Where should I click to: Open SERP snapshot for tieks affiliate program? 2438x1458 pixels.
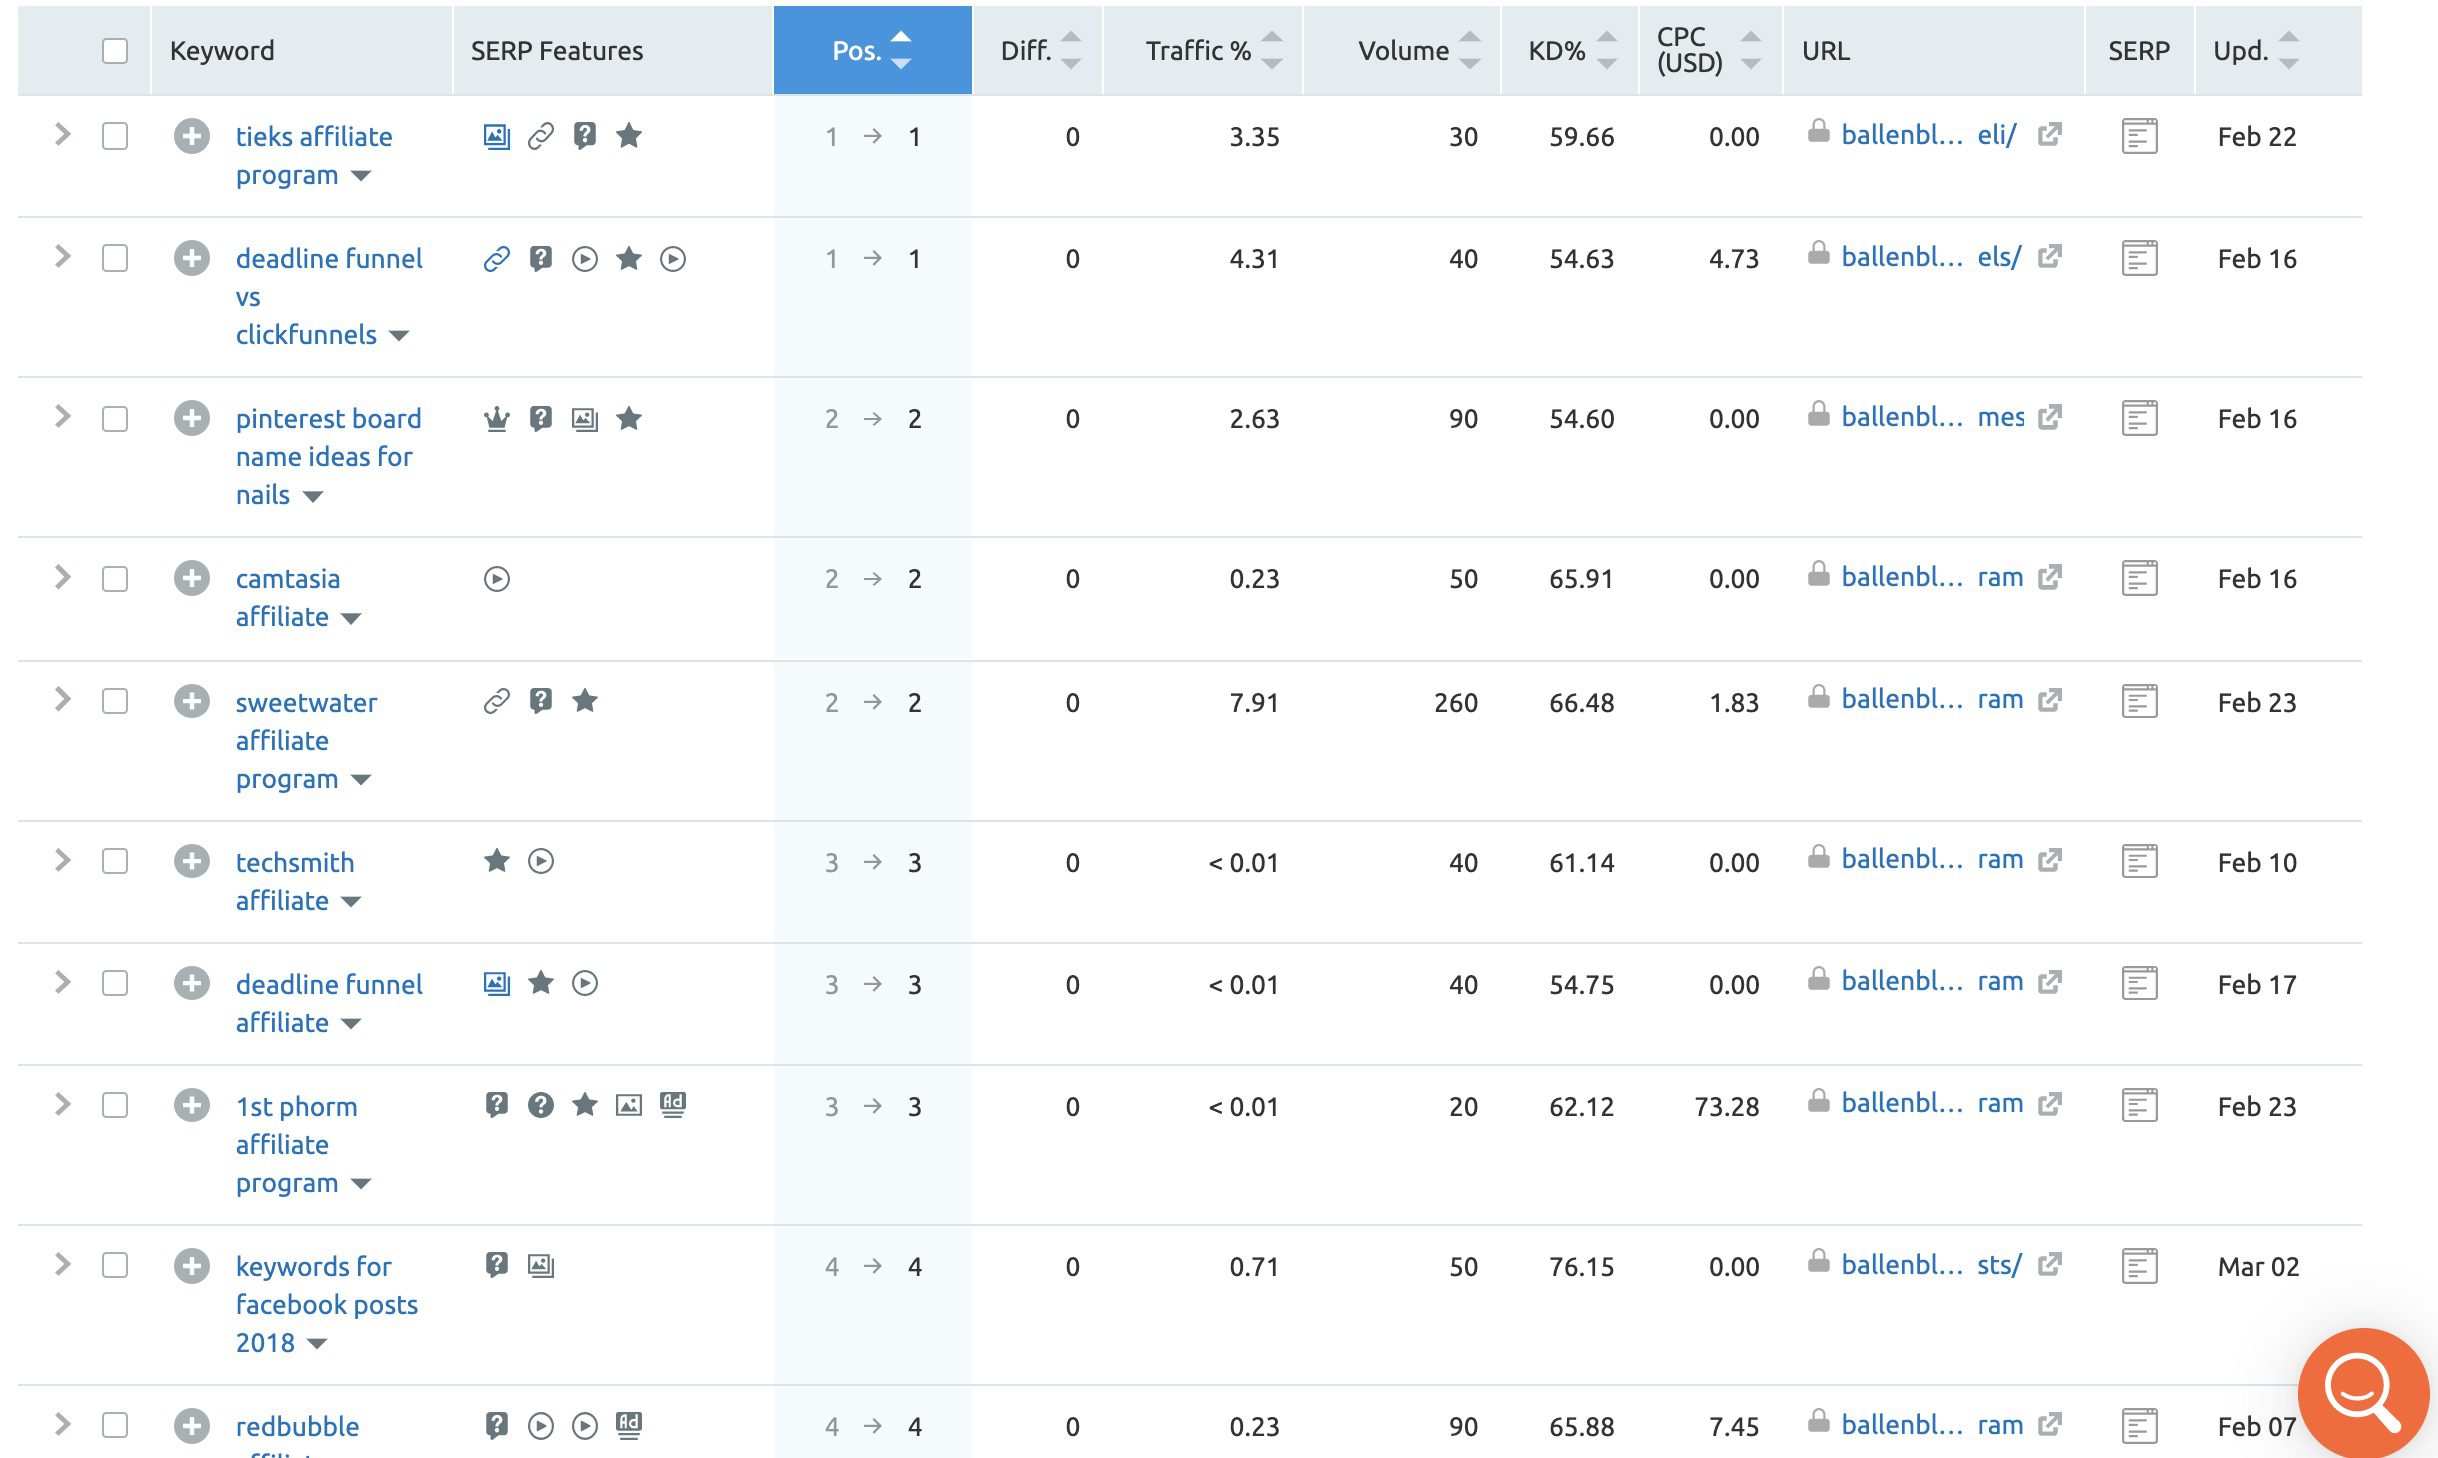pyautogui.click(x=2139, y=136)
